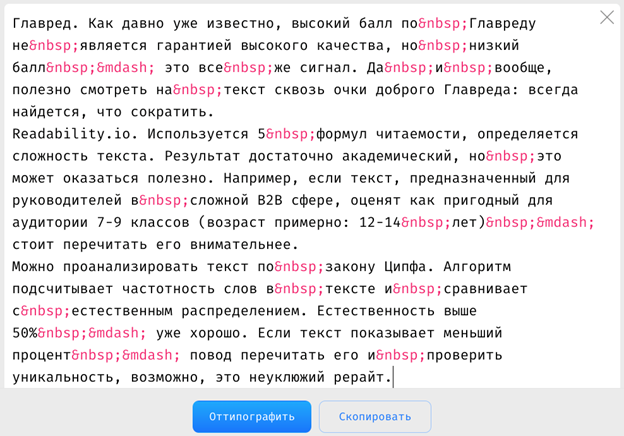
Task: Place cursor after the word рерайт.
Action: (x=393, y=377)
